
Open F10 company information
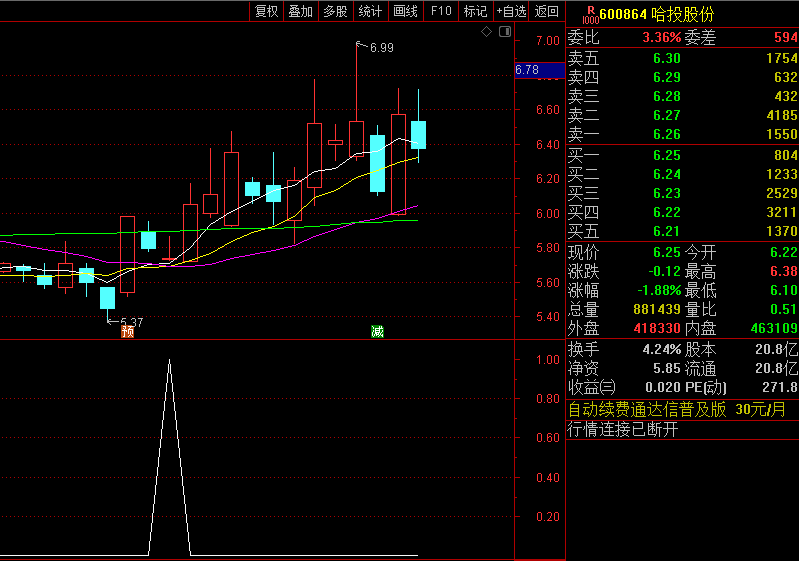pyautogui.click(x=440, y=11)
